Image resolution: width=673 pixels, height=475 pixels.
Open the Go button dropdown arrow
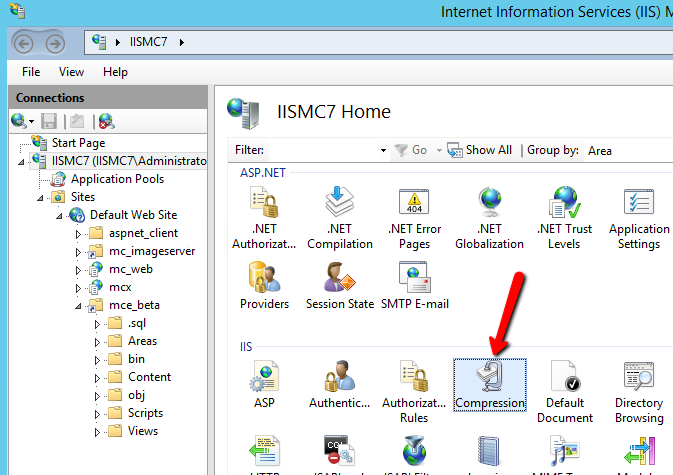(439, 150)
